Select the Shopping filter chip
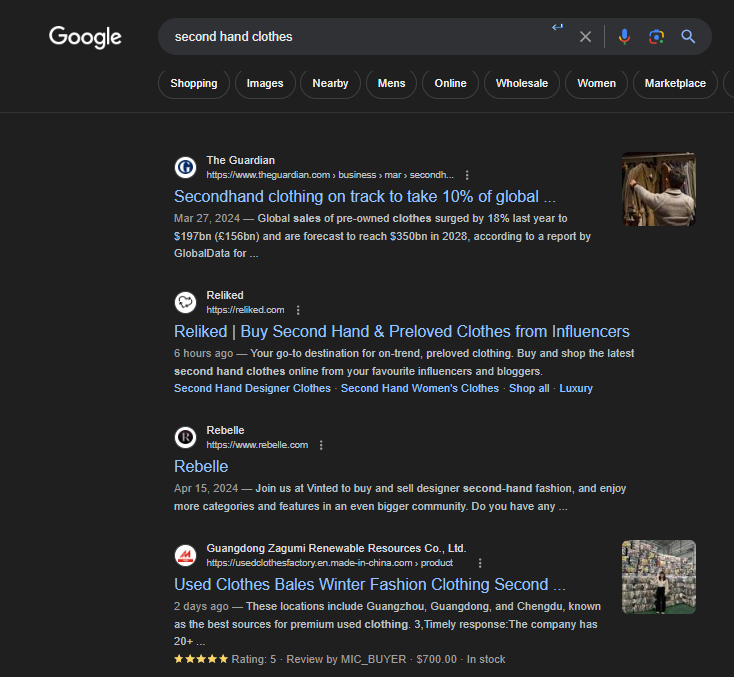 [x=194, y=83]
